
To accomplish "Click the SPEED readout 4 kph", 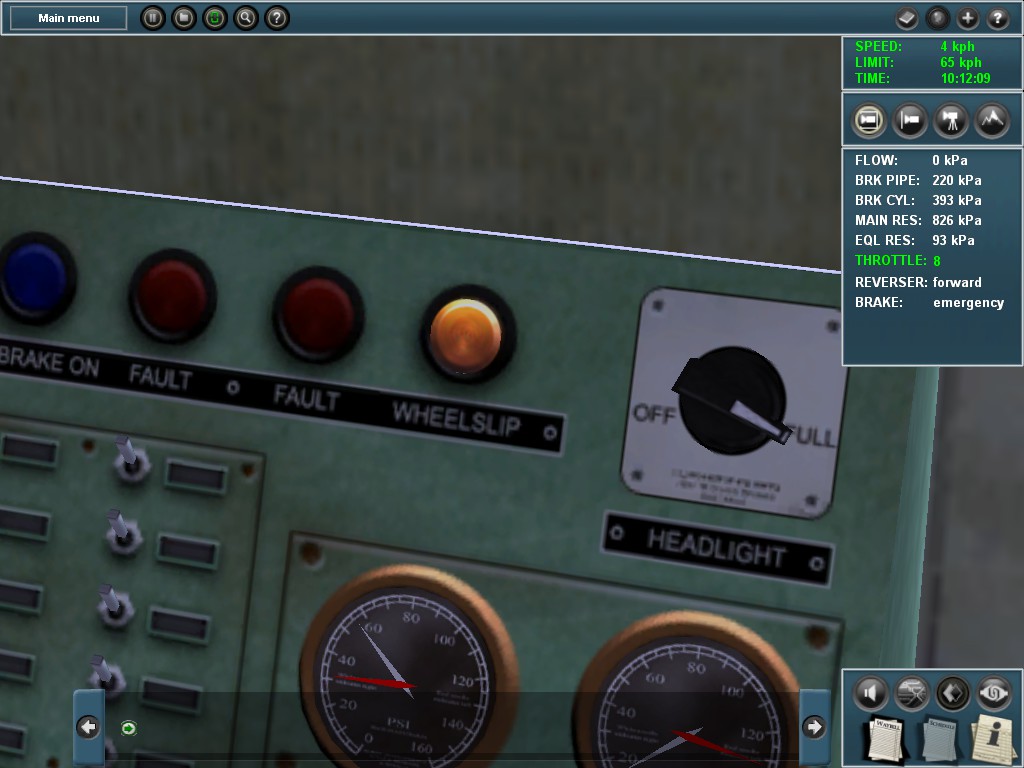I will pos(914,46).
